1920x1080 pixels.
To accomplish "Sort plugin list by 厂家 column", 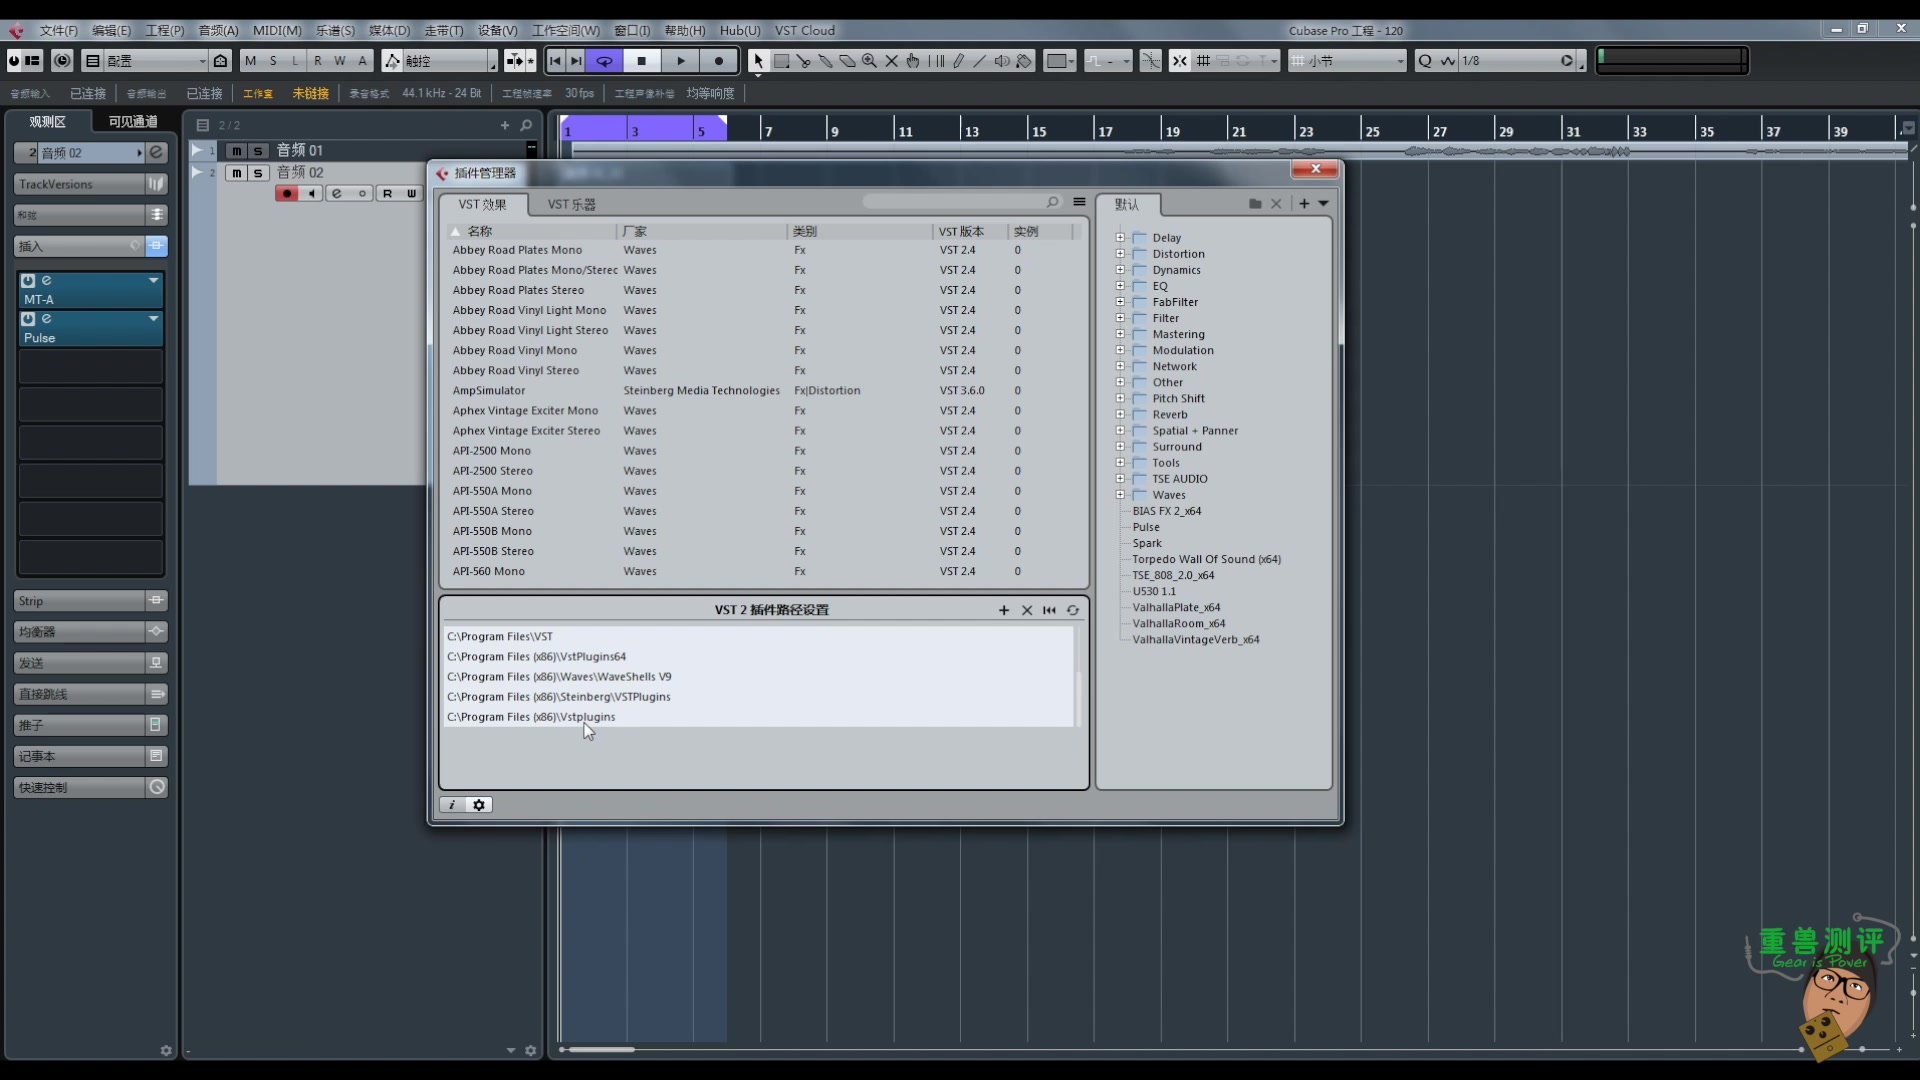I will (702, 231).
